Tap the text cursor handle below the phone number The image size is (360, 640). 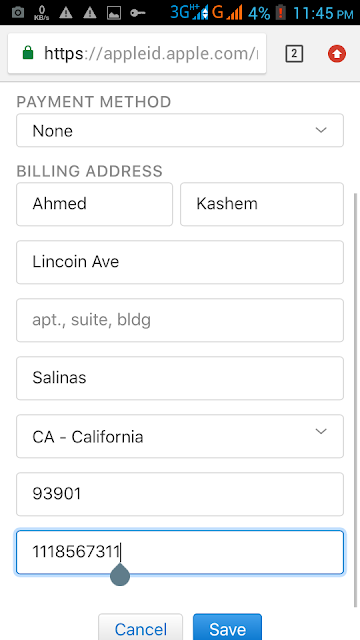click(120, 575)
